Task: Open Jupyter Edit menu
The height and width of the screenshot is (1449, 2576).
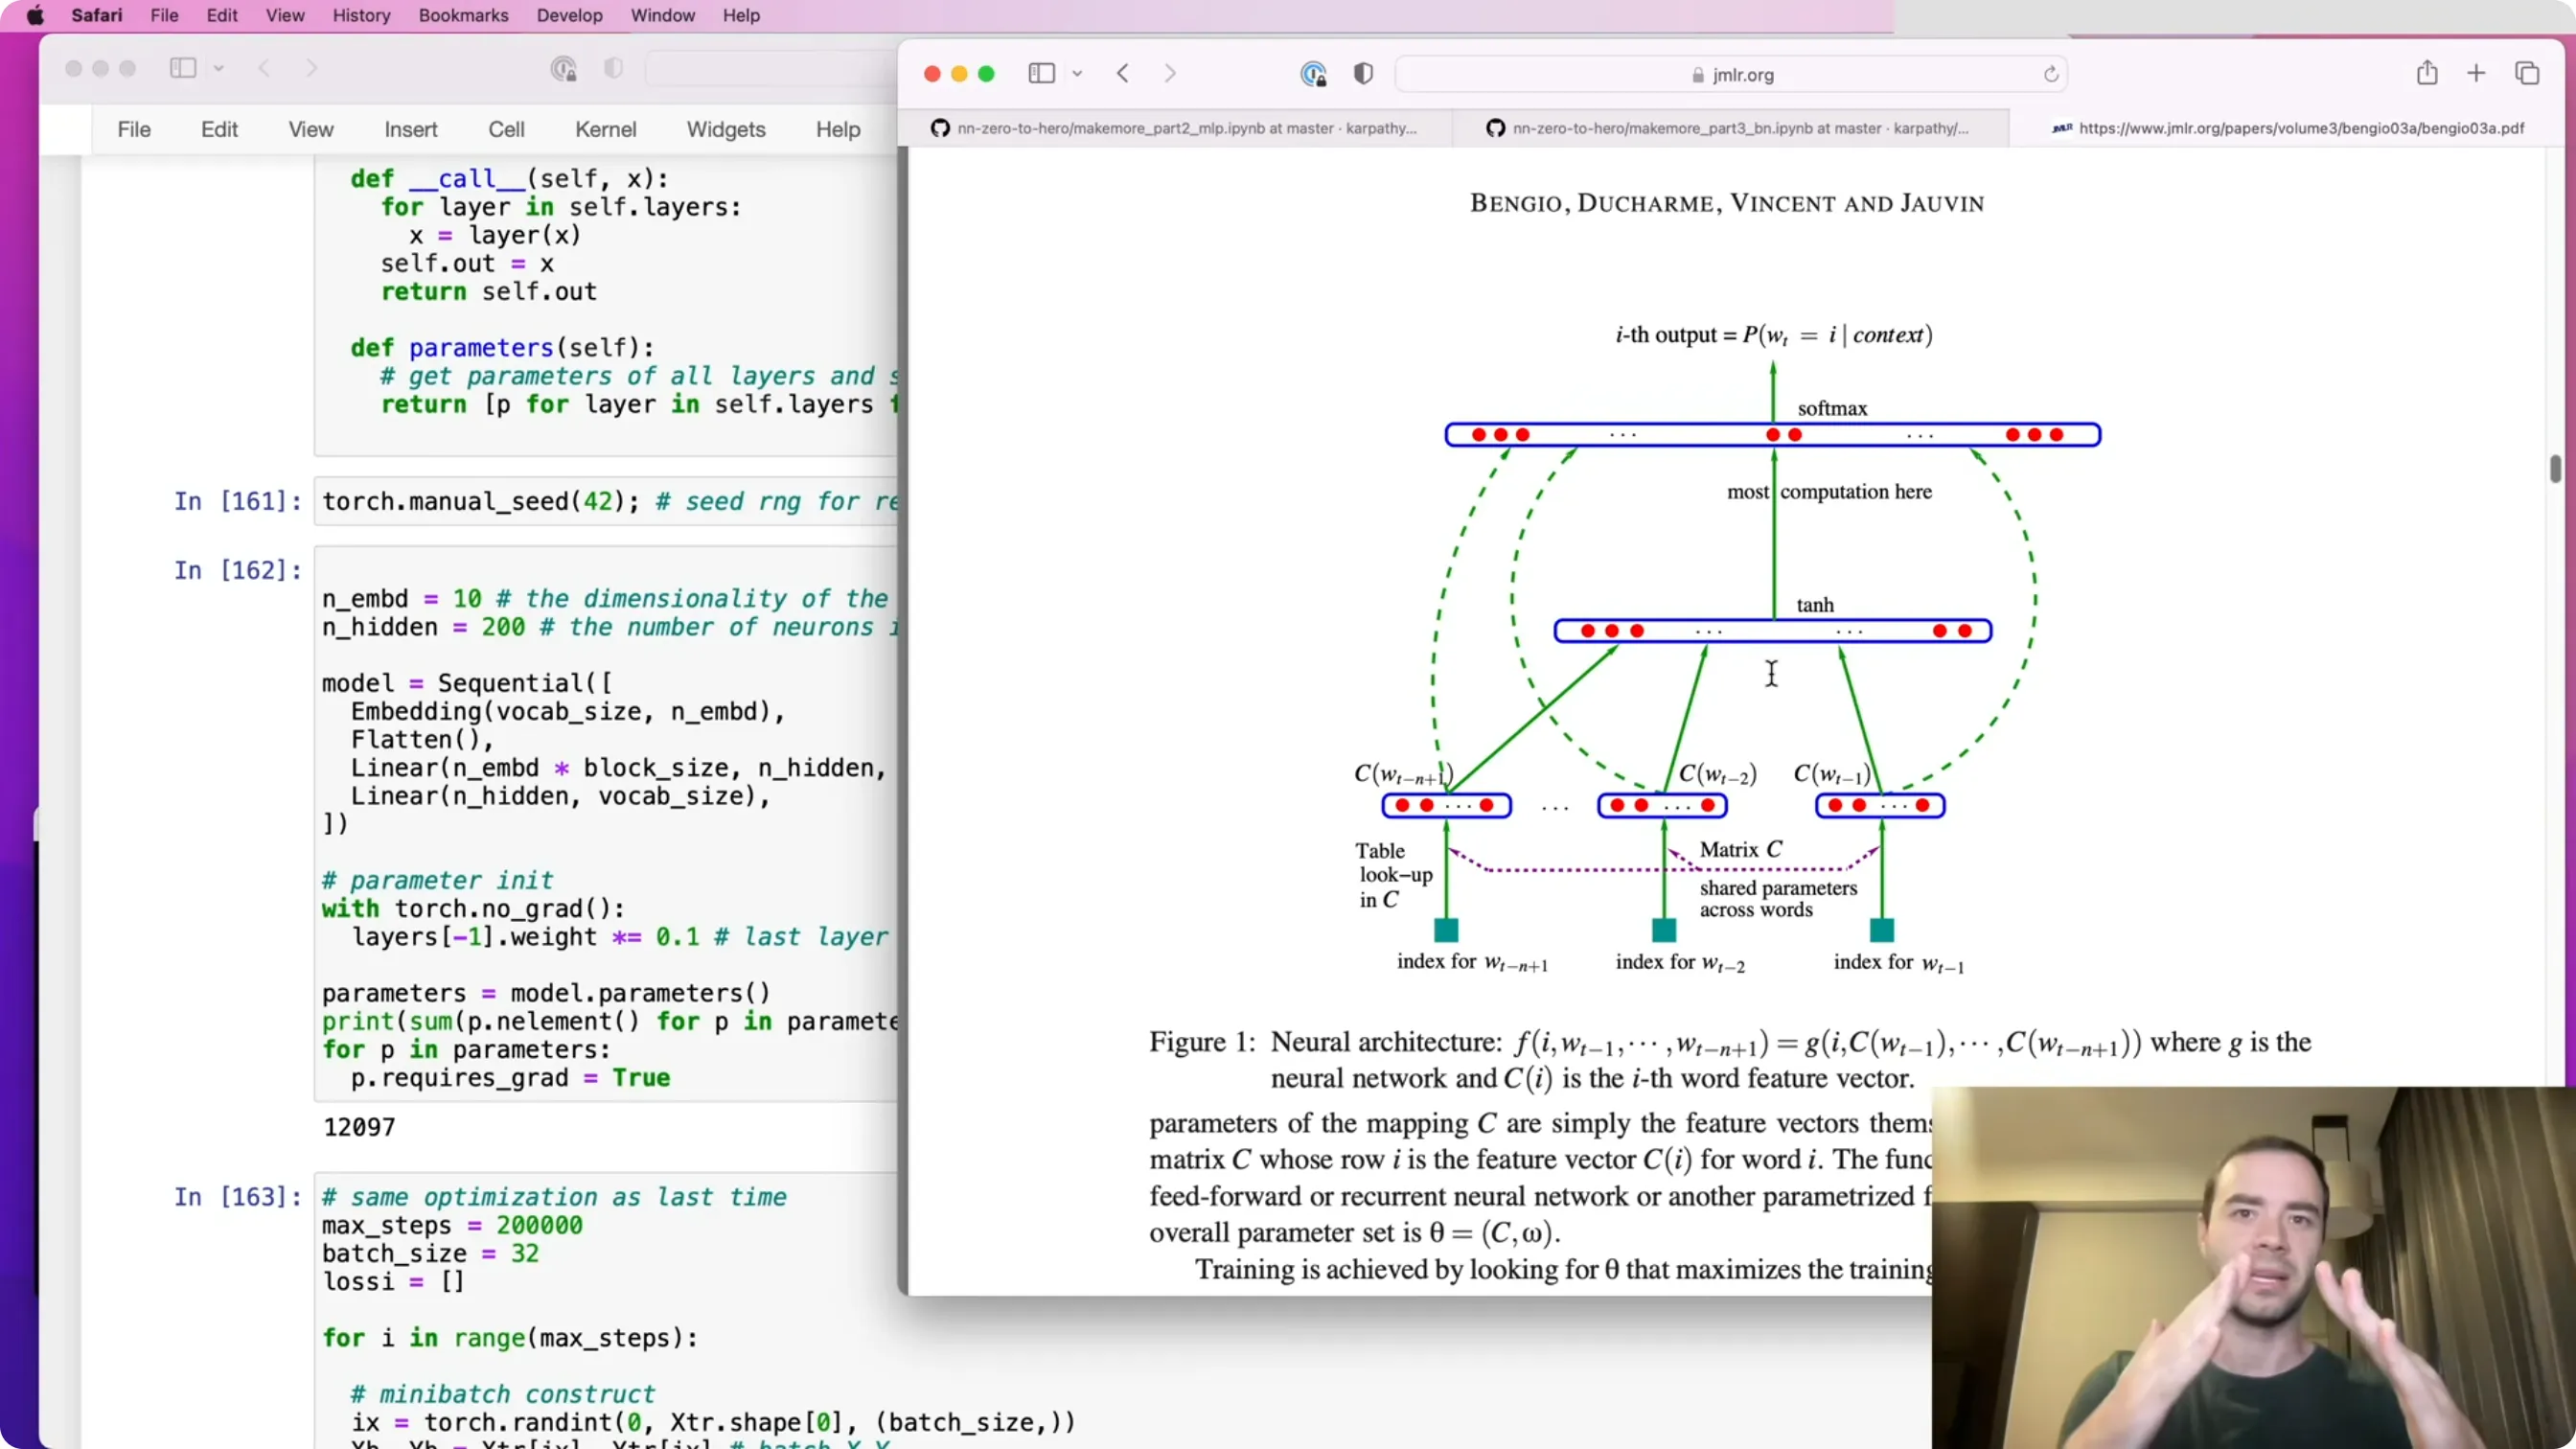Action: 219,129
